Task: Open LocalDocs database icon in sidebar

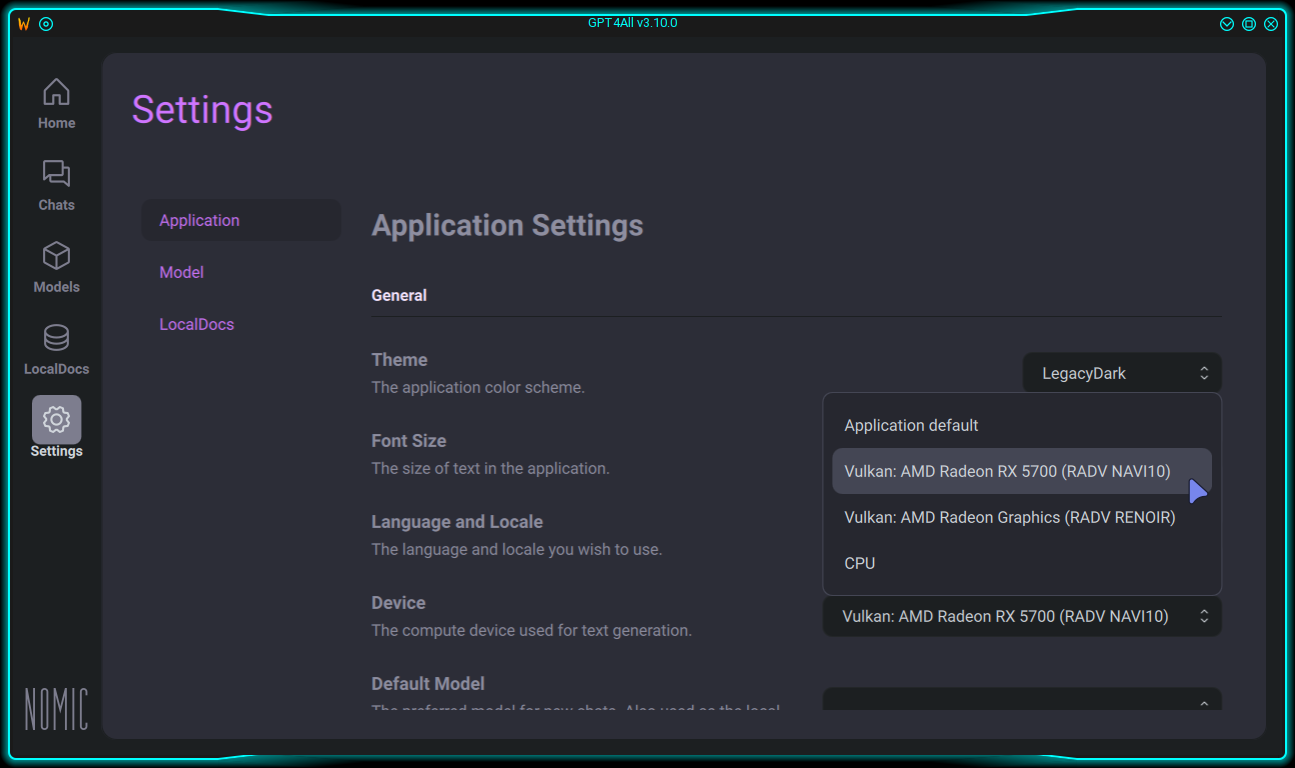Action: [x=56, y=338]
